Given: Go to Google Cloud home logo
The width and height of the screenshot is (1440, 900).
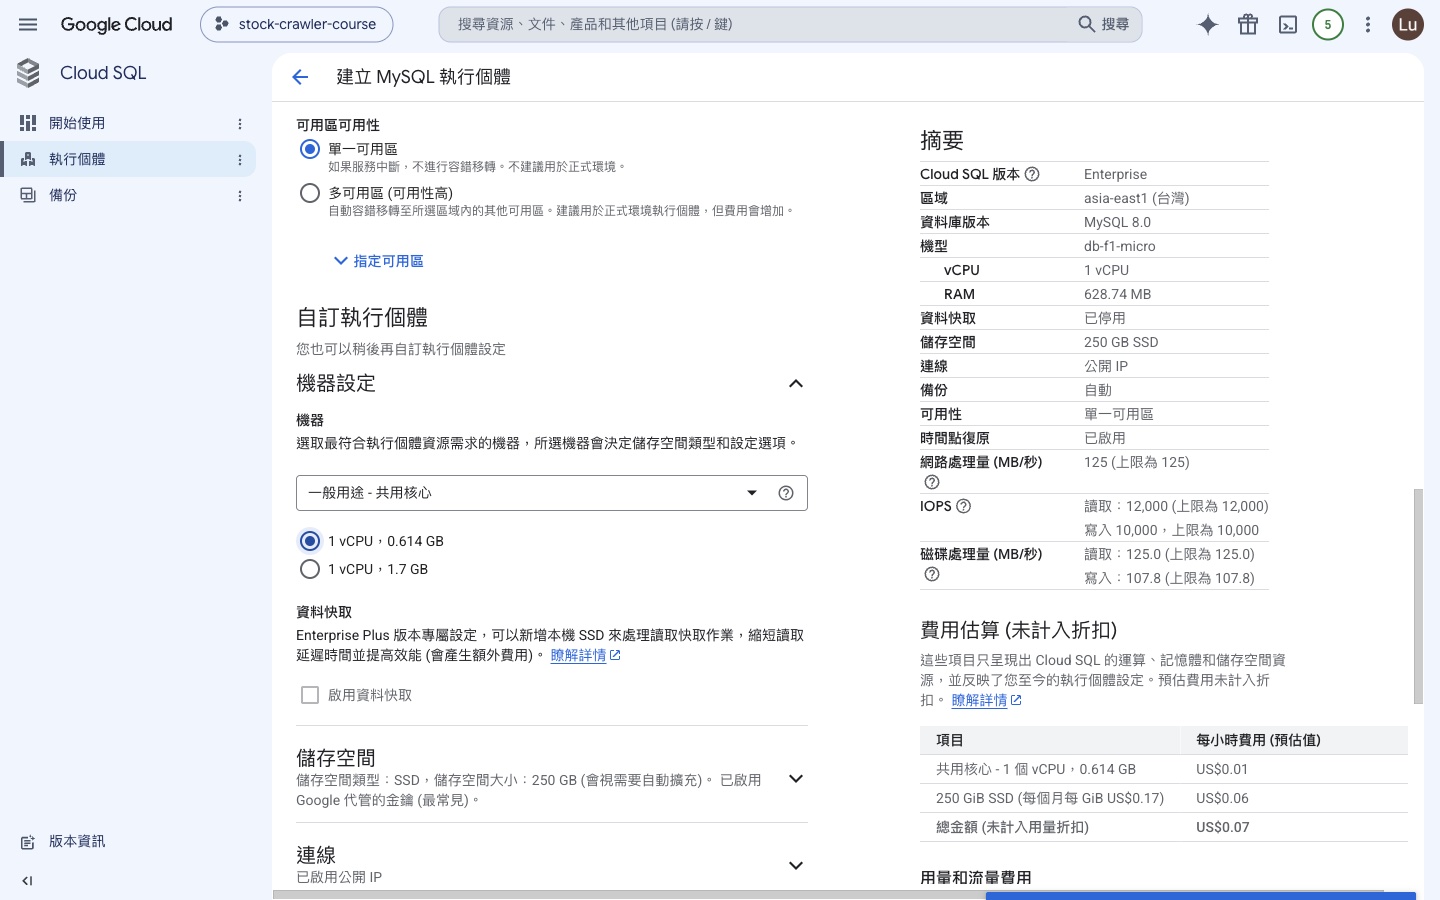Looking at the screenshot, I should (x=117, y=25).
